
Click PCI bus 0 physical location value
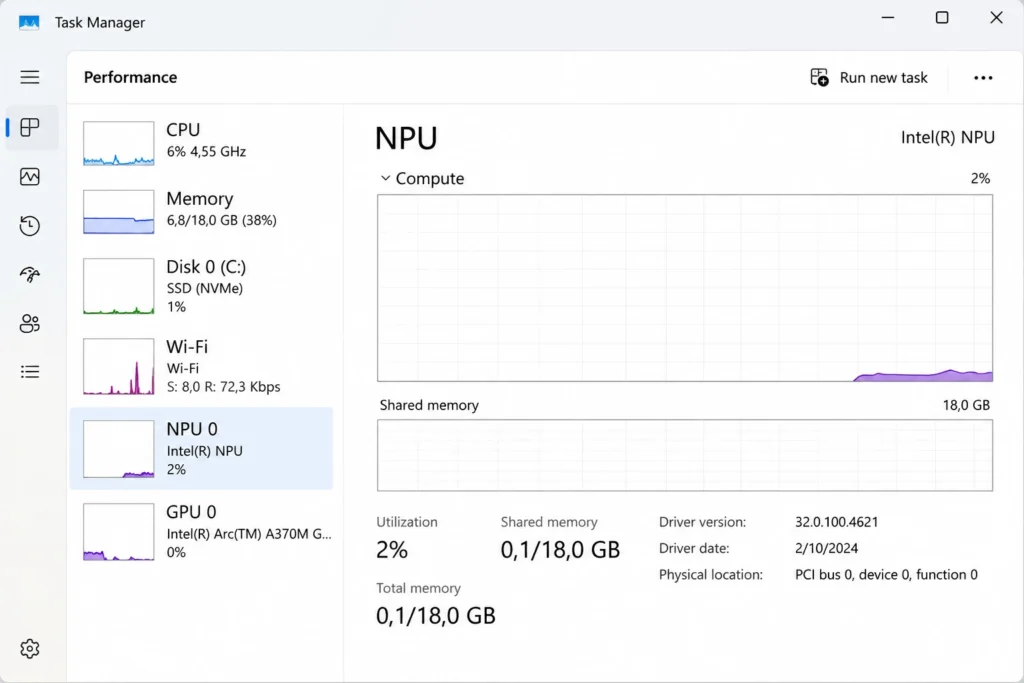(x=886, y=574)
